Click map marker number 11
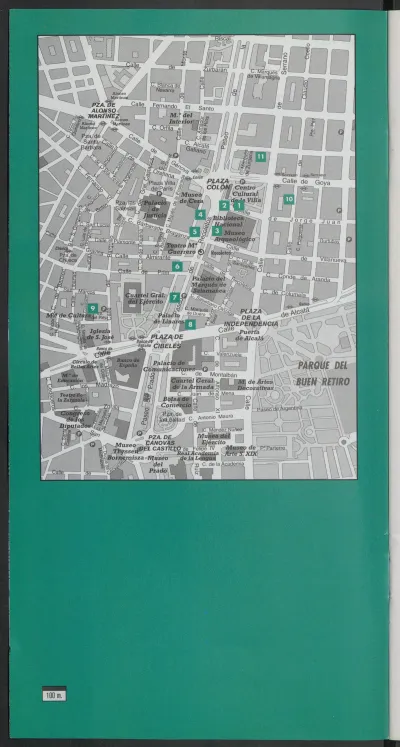400x747 pixels. point(260,156)
